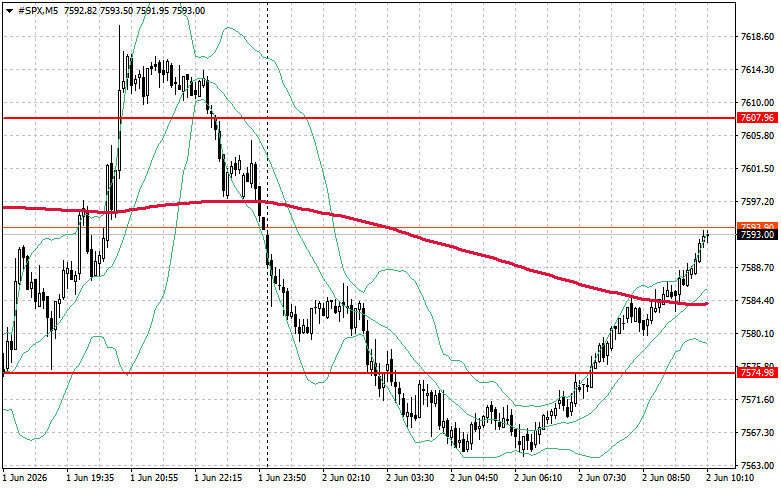
Task: Click the 1 Jun 23:50 time axis label
Action: click(x=282, y=478)
